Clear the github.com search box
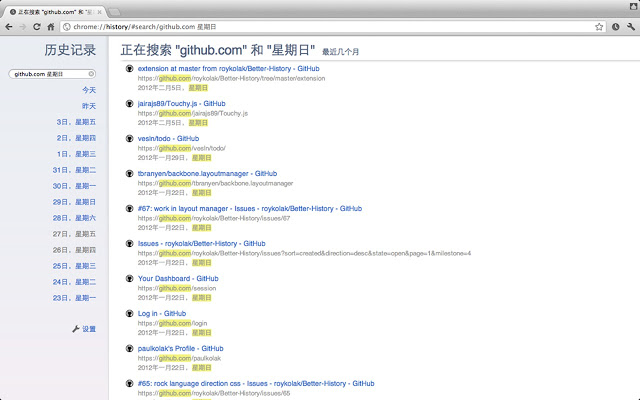 tap(91, 74)
